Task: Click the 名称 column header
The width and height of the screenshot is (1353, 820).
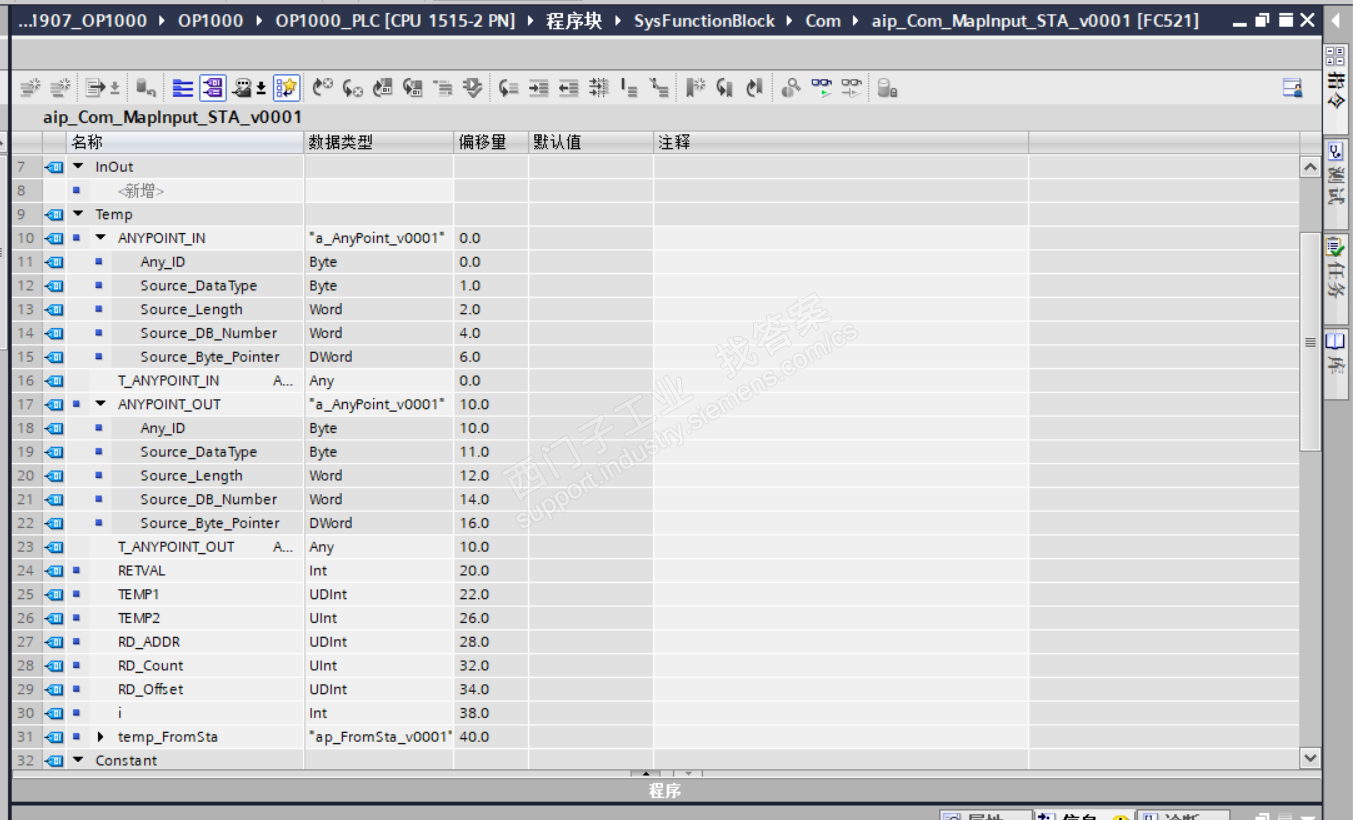Action: 185,142
